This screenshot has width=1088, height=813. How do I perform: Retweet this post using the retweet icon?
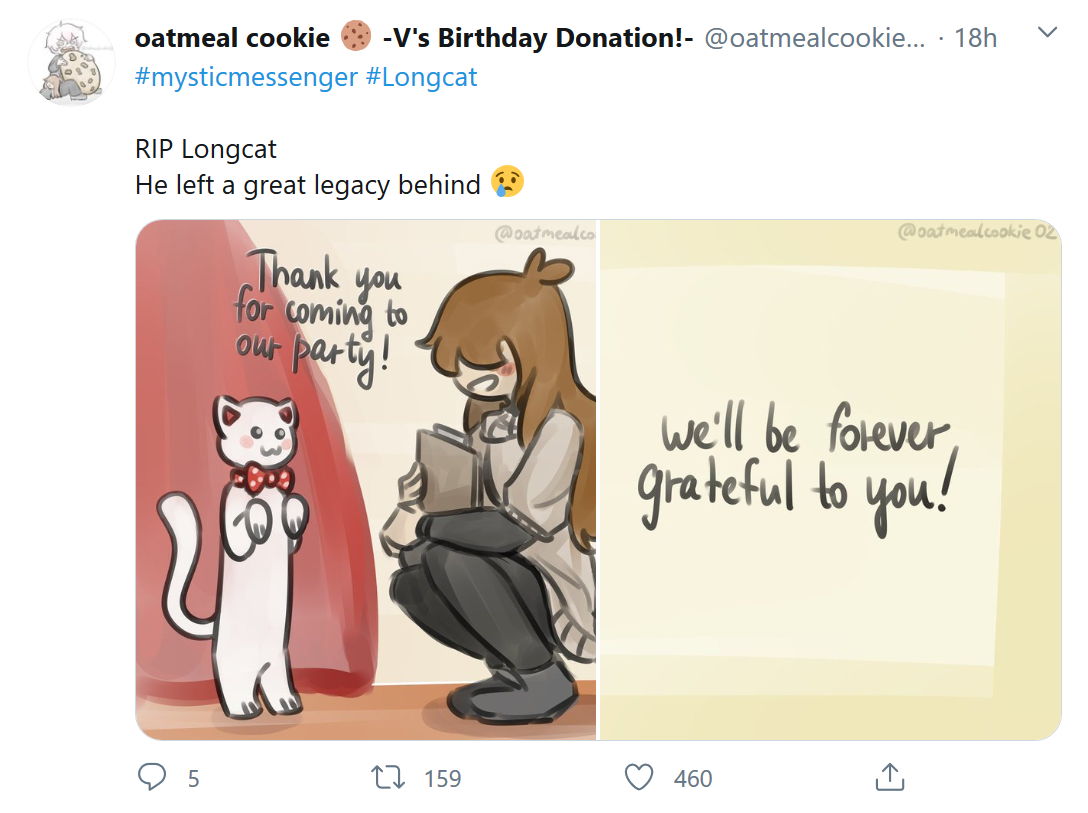click(x=387, y=777)
